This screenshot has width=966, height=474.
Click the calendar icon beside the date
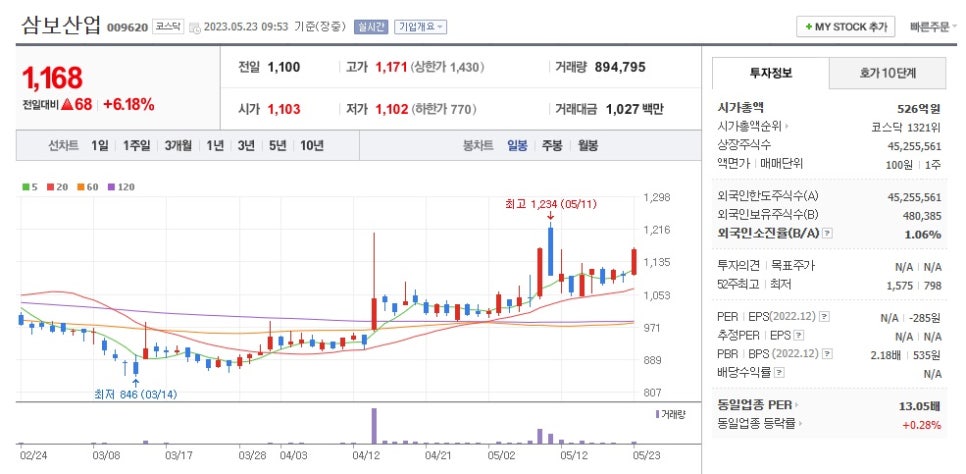click(195, 27)
